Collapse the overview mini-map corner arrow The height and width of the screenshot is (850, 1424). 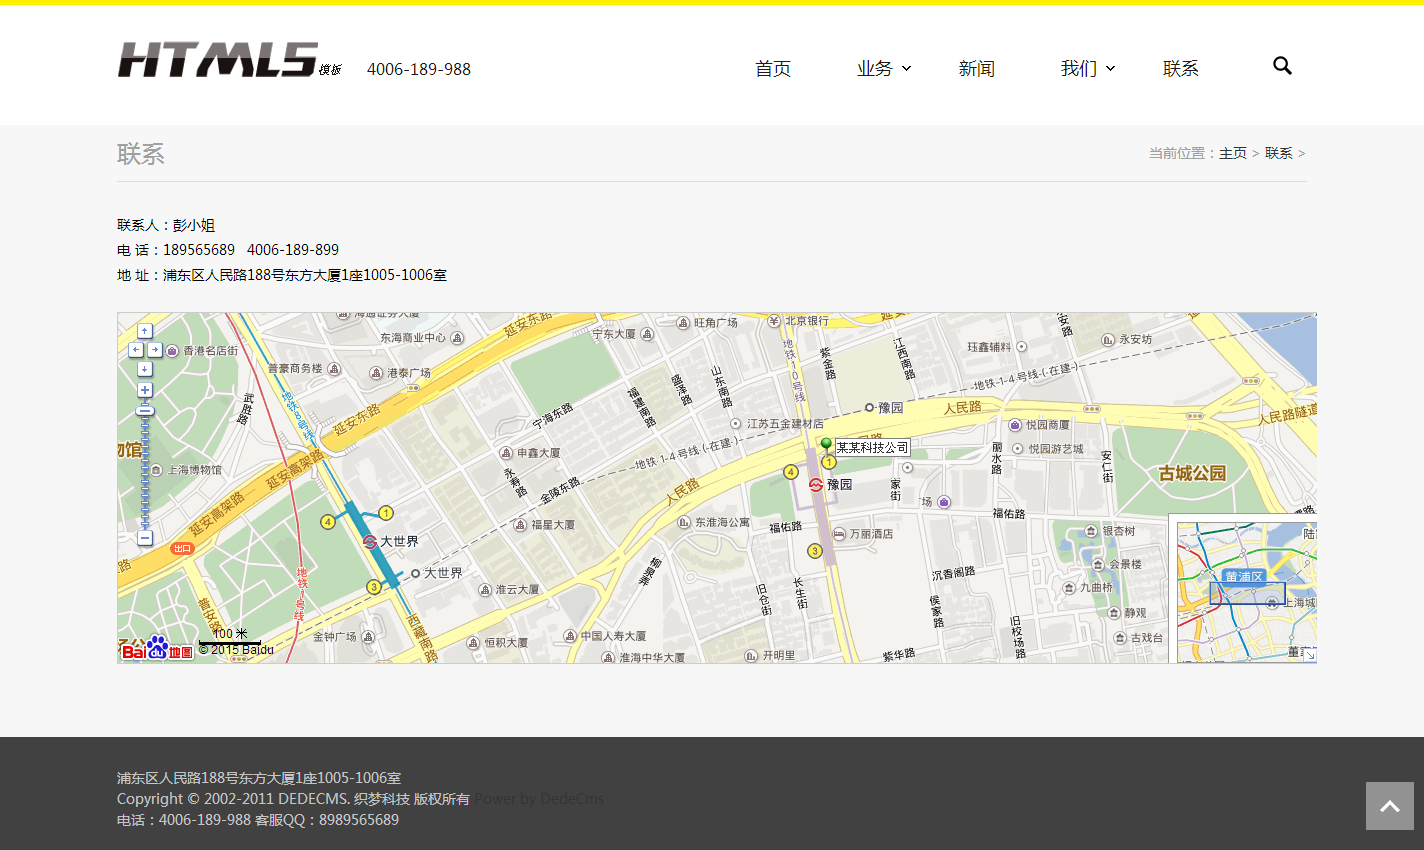click(x=1308, y=654)
